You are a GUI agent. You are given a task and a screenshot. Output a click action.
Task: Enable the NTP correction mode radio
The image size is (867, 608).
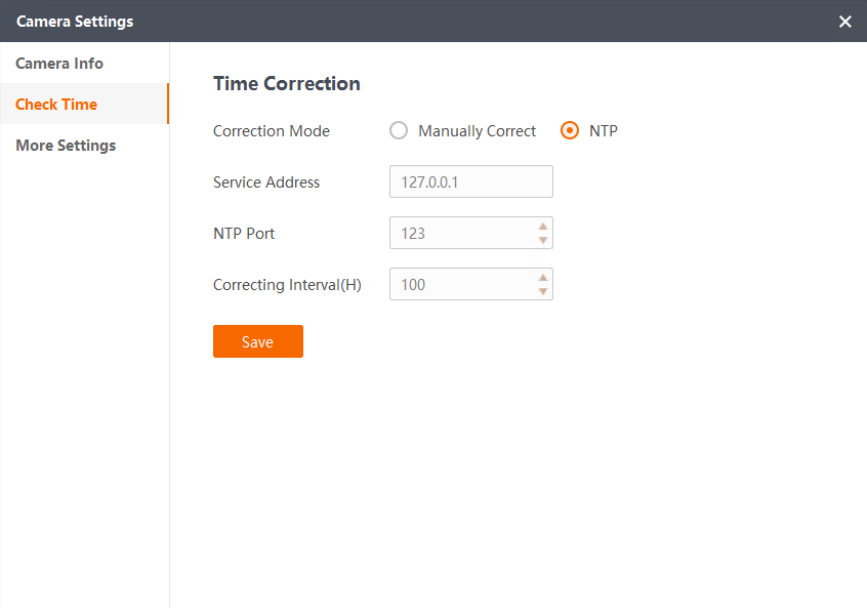(x=569, y=130)
